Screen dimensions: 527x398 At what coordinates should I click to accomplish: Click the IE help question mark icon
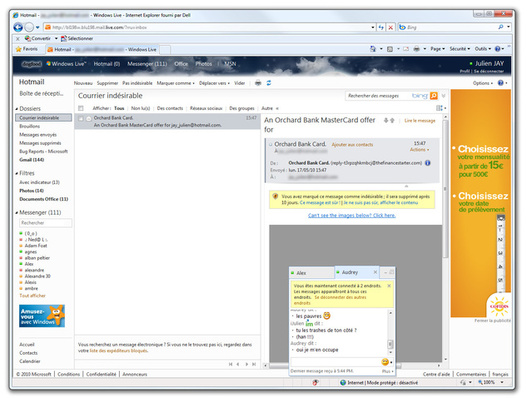(x=497, y=49)
